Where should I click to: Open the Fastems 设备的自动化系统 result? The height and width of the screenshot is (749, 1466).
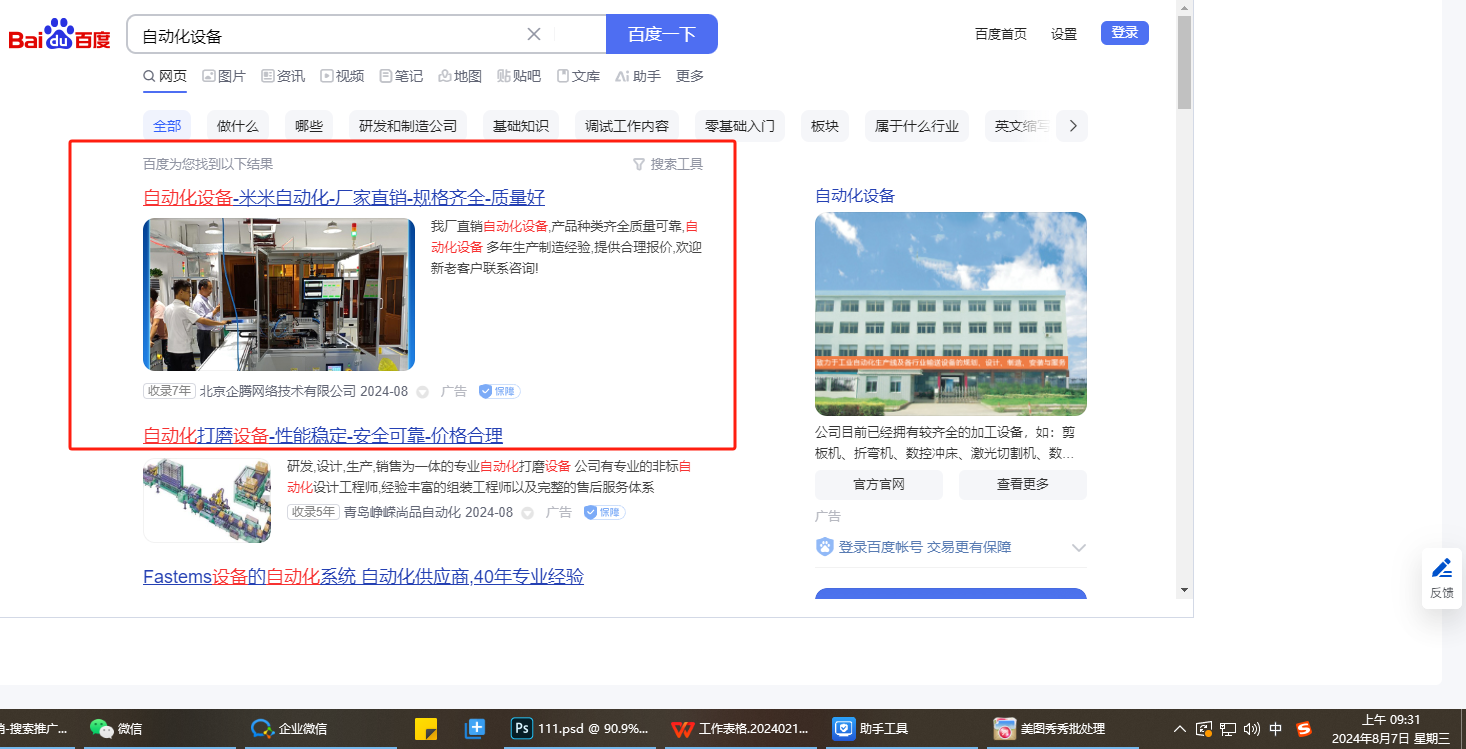tap(363, 576)
